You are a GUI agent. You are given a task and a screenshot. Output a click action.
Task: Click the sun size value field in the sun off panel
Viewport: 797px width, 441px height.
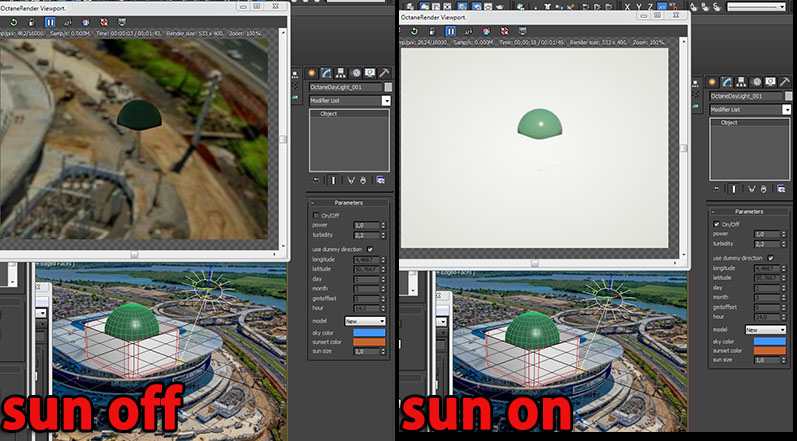click(x=366, y=352)
